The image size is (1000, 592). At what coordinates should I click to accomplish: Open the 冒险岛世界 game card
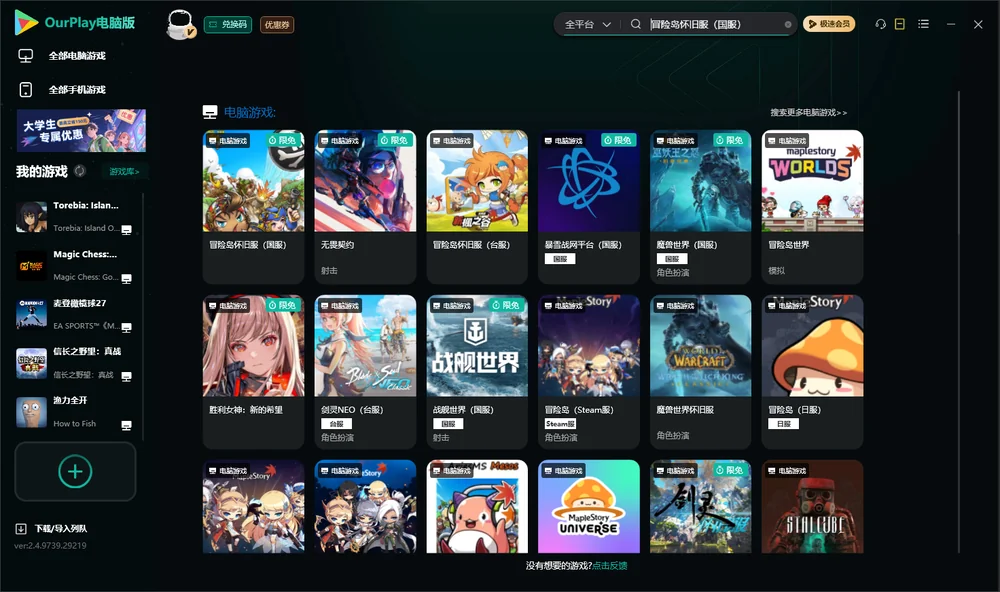[812, 207]
